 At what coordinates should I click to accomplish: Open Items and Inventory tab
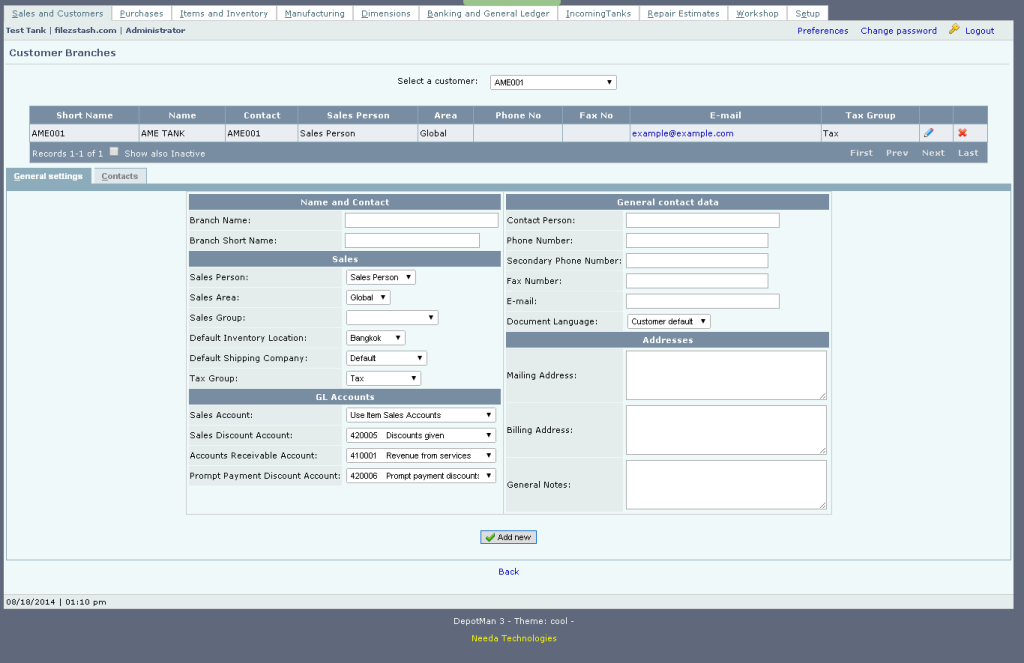[x=224, y=13]
